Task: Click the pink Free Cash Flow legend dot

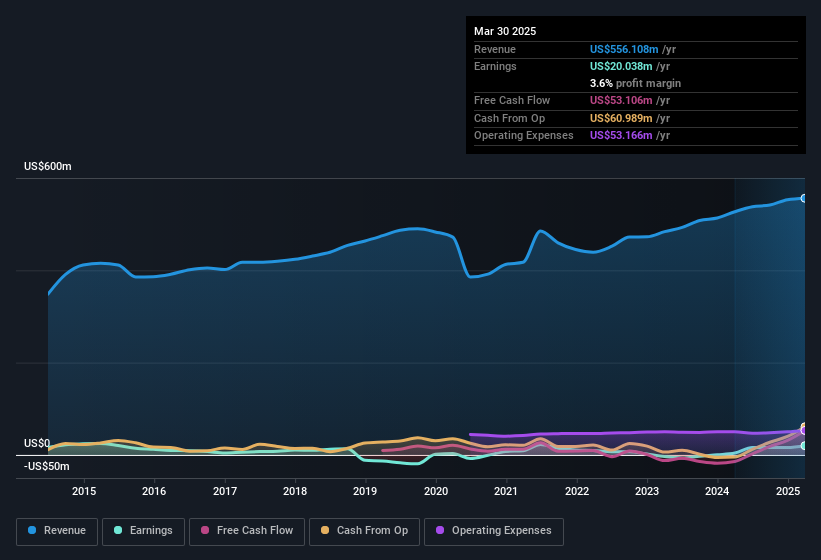Action: click(x=205, y=530)
